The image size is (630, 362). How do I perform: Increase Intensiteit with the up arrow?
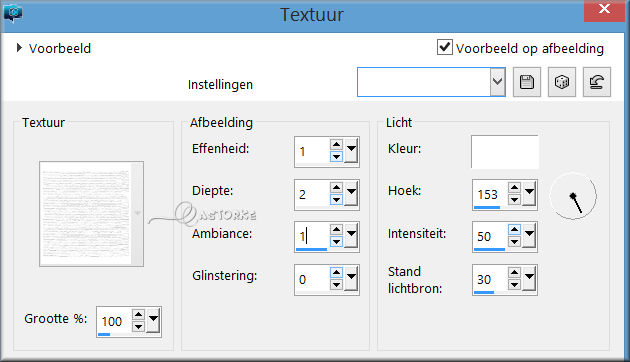point(514,229)
